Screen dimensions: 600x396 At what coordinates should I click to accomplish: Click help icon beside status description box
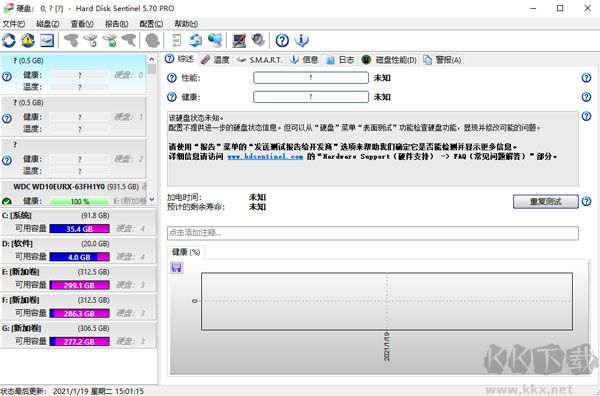click(586, 116)
